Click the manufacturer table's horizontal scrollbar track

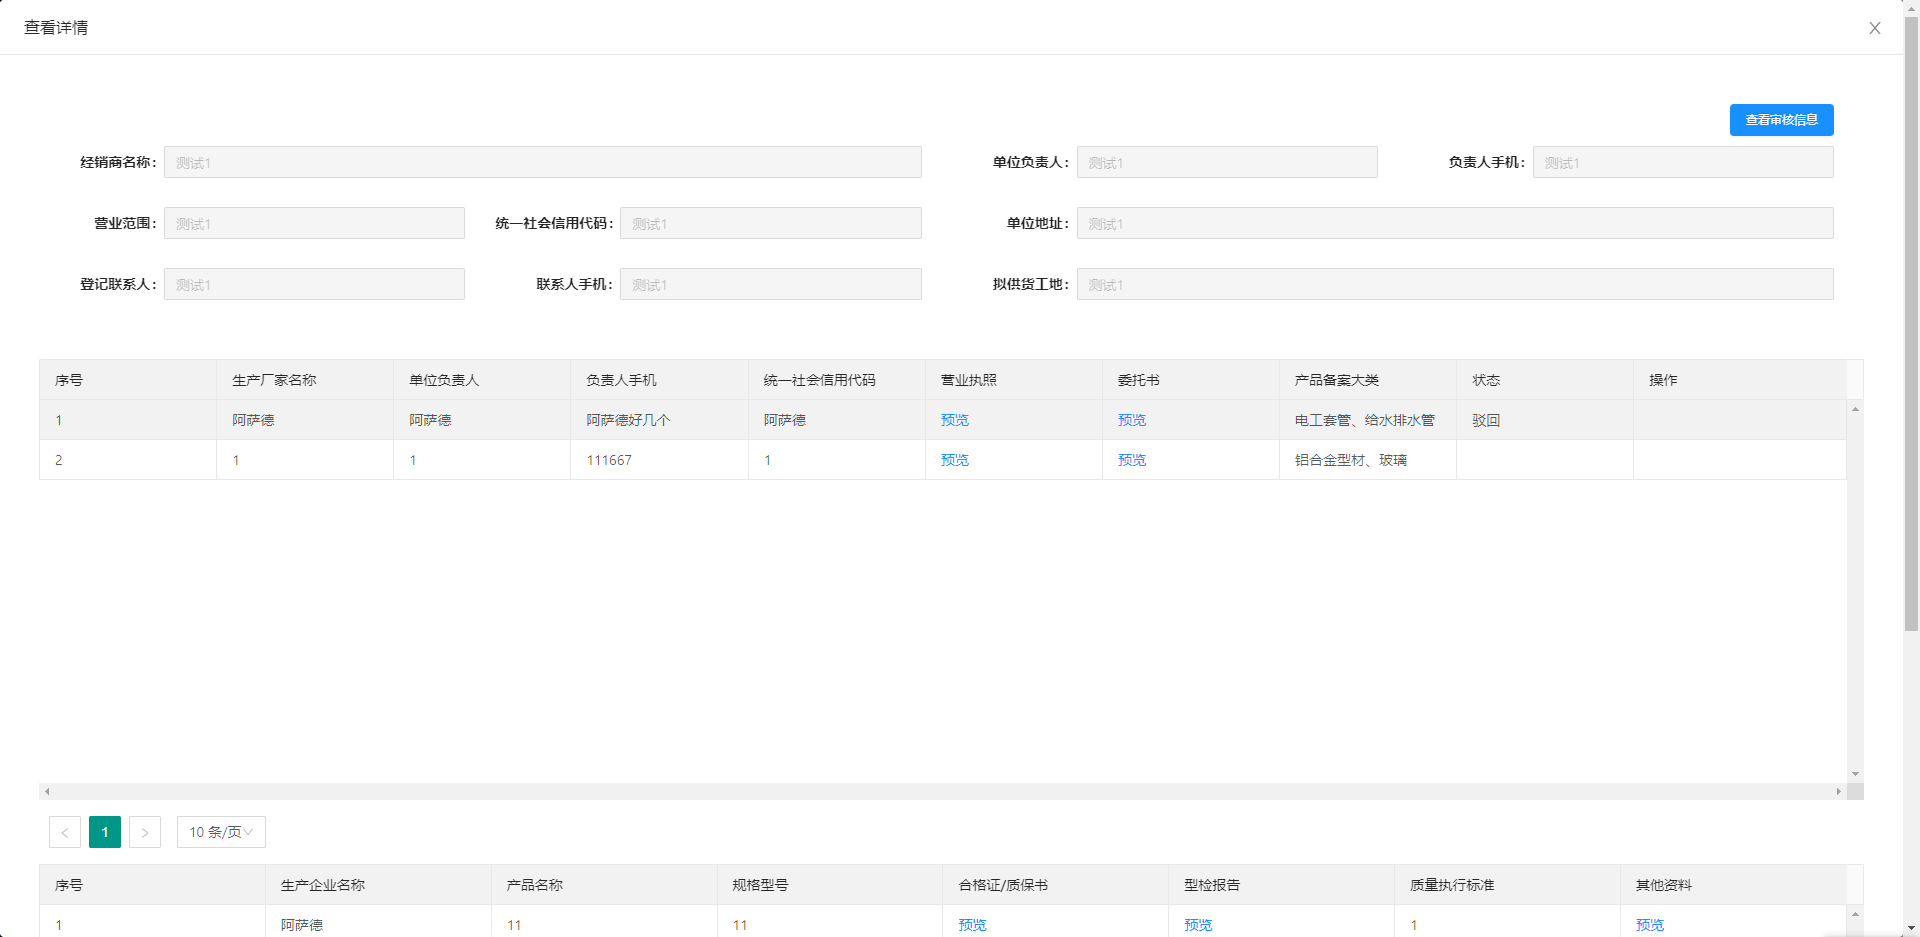tap(943, 791)
